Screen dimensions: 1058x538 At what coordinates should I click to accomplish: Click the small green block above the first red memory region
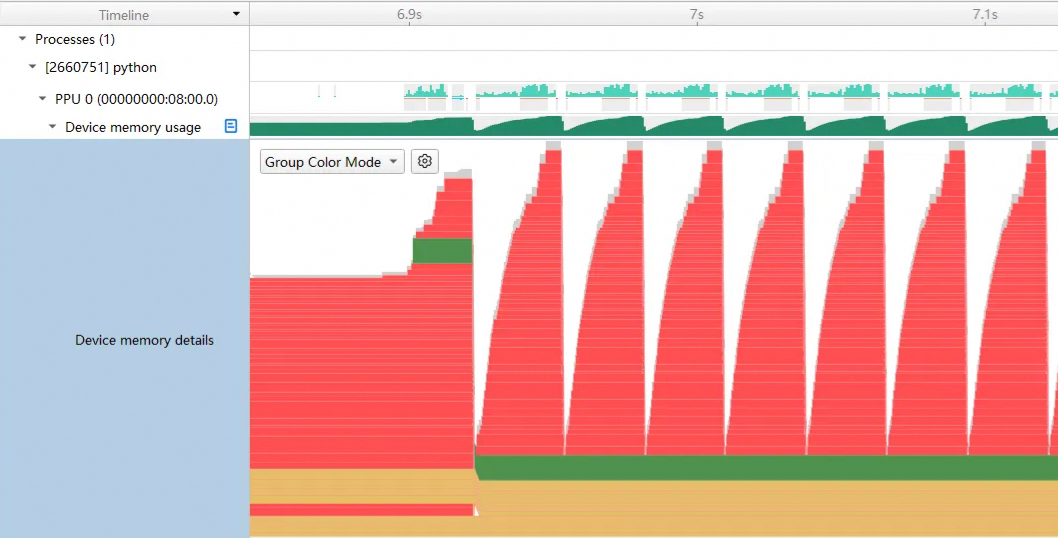(x=442, y=250)
